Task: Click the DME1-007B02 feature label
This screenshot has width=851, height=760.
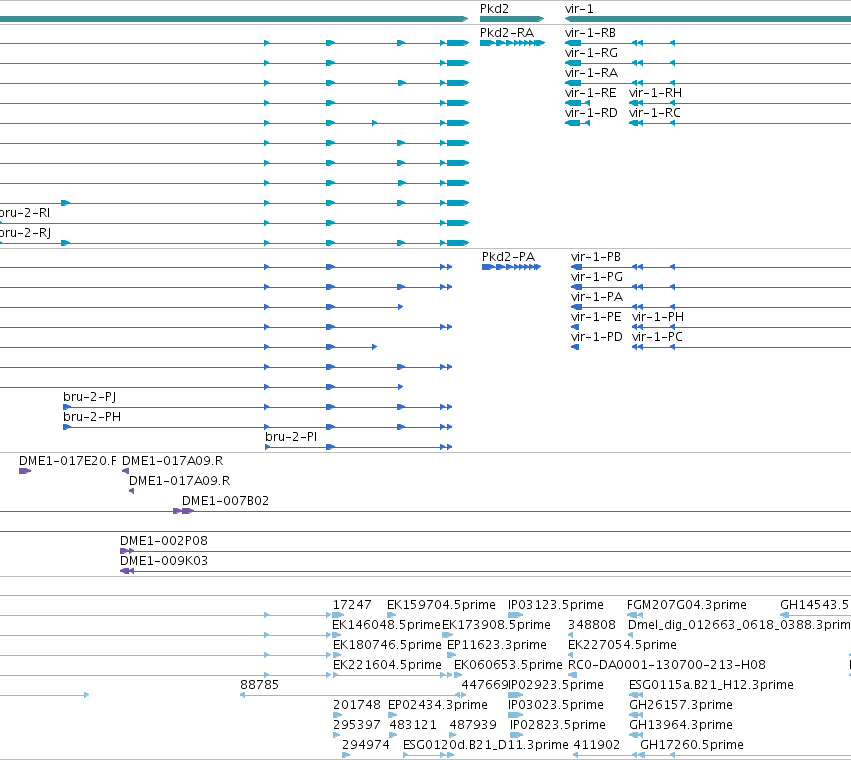Action: [225, 501]
